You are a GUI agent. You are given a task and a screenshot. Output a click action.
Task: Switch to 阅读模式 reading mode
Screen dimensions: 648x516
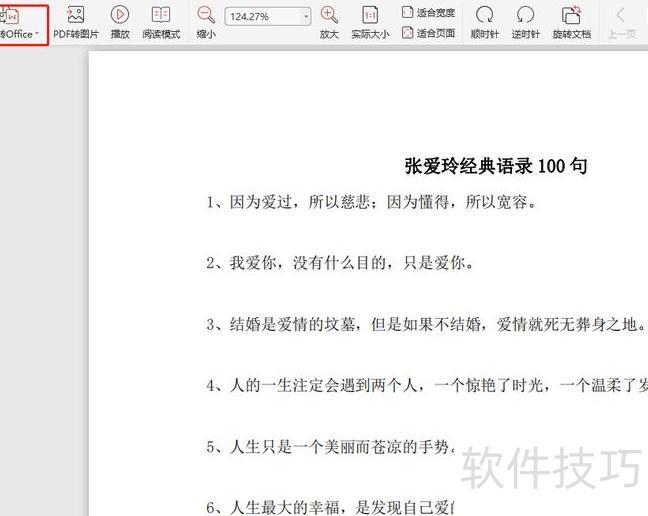pos(161,24)
